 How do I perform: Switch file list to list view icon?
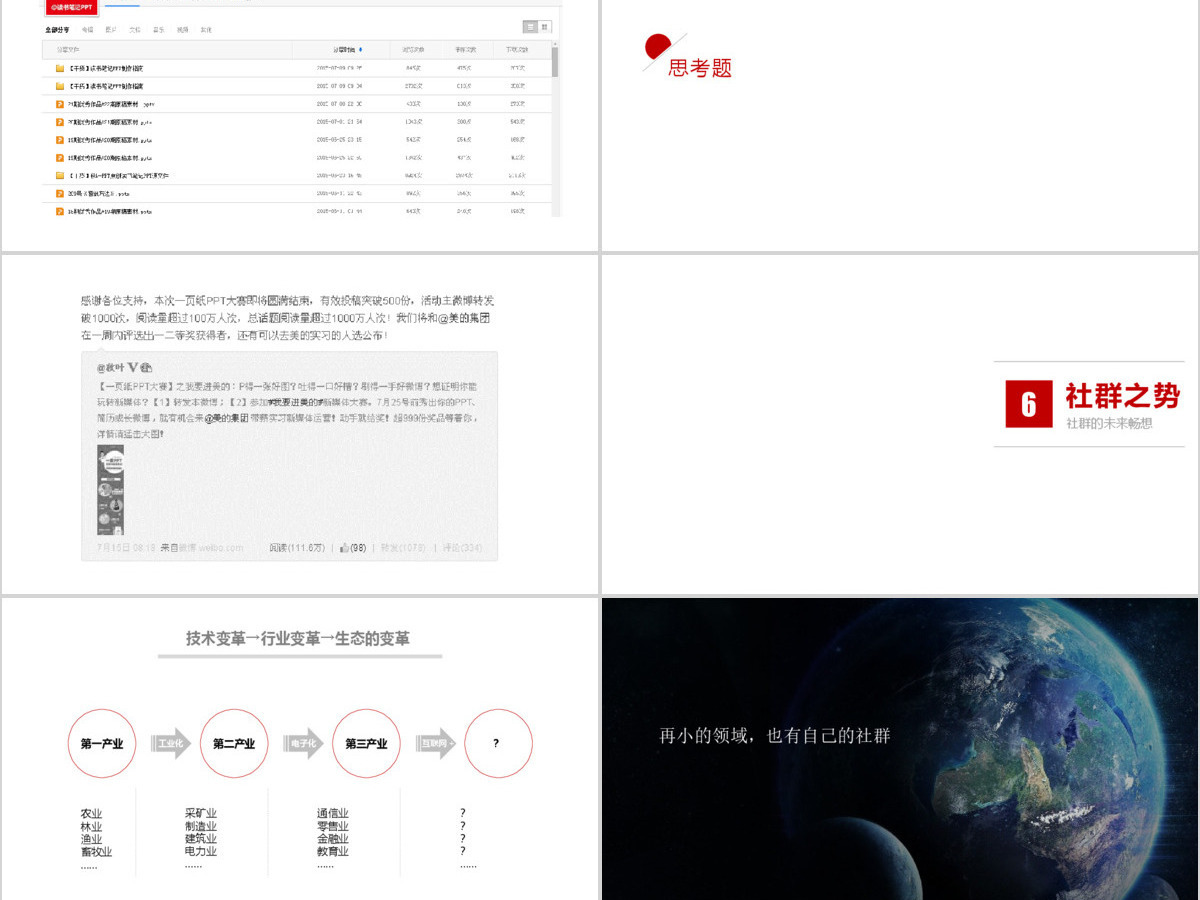(531, 27)
